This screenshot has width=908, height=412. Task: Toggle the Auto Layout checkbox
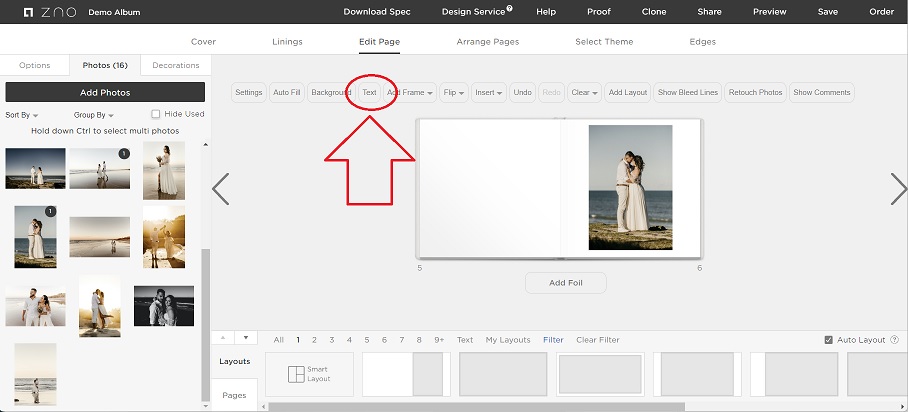[x=828, y=340]
